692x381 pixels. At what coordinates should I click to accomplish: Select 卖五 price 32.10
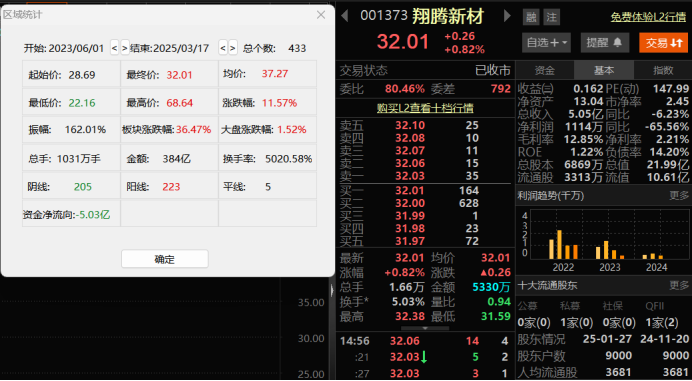pyautogui.click(x=410, y=125)
